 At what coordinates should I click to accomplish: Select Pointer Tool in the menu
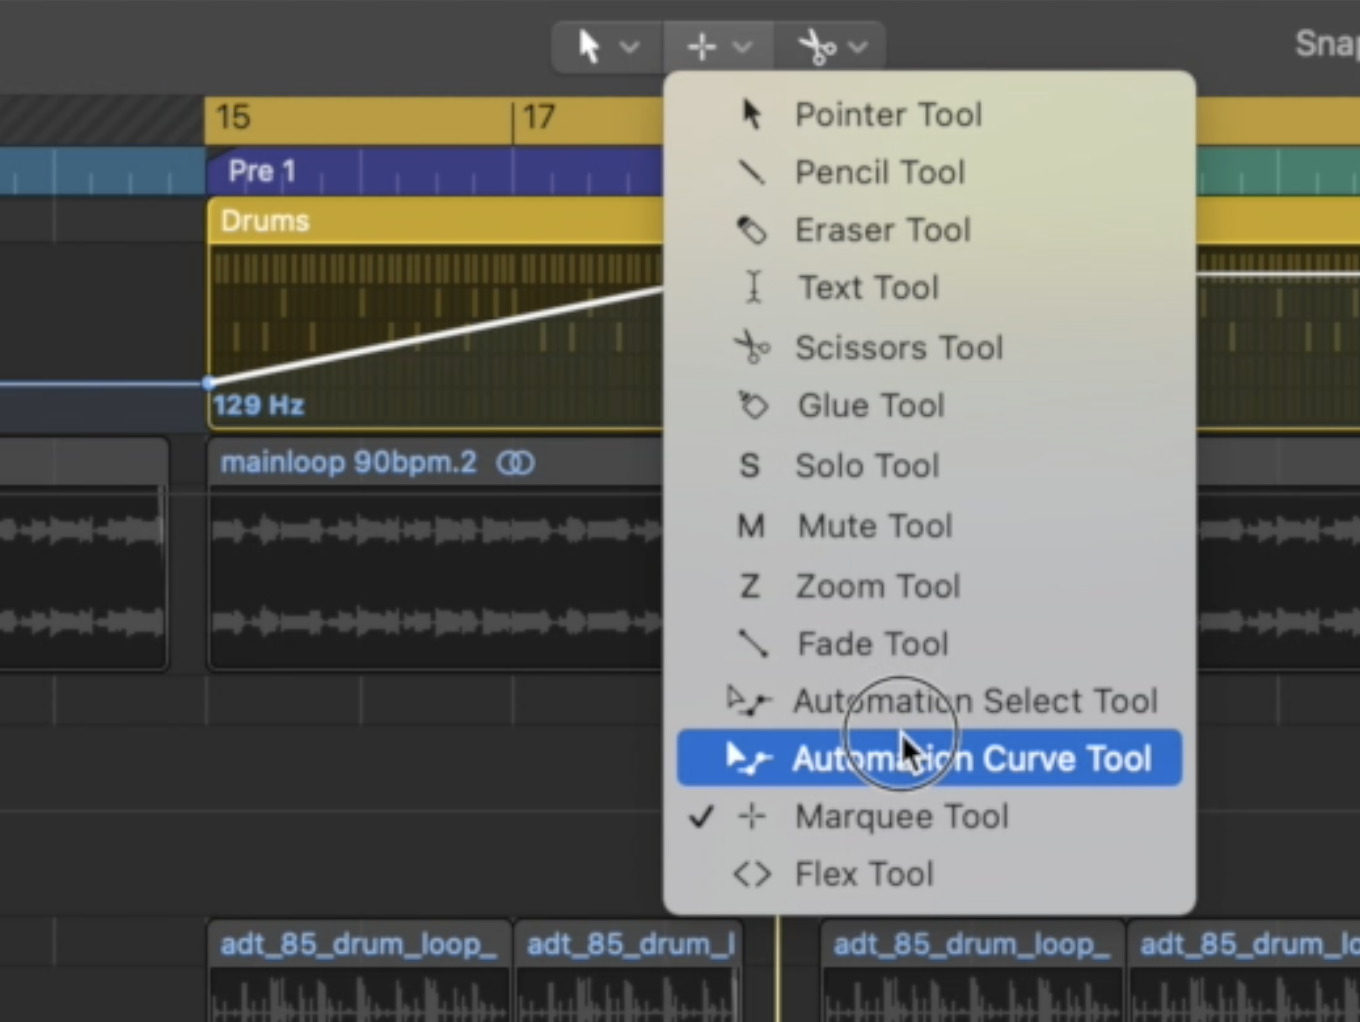[888, 115]
